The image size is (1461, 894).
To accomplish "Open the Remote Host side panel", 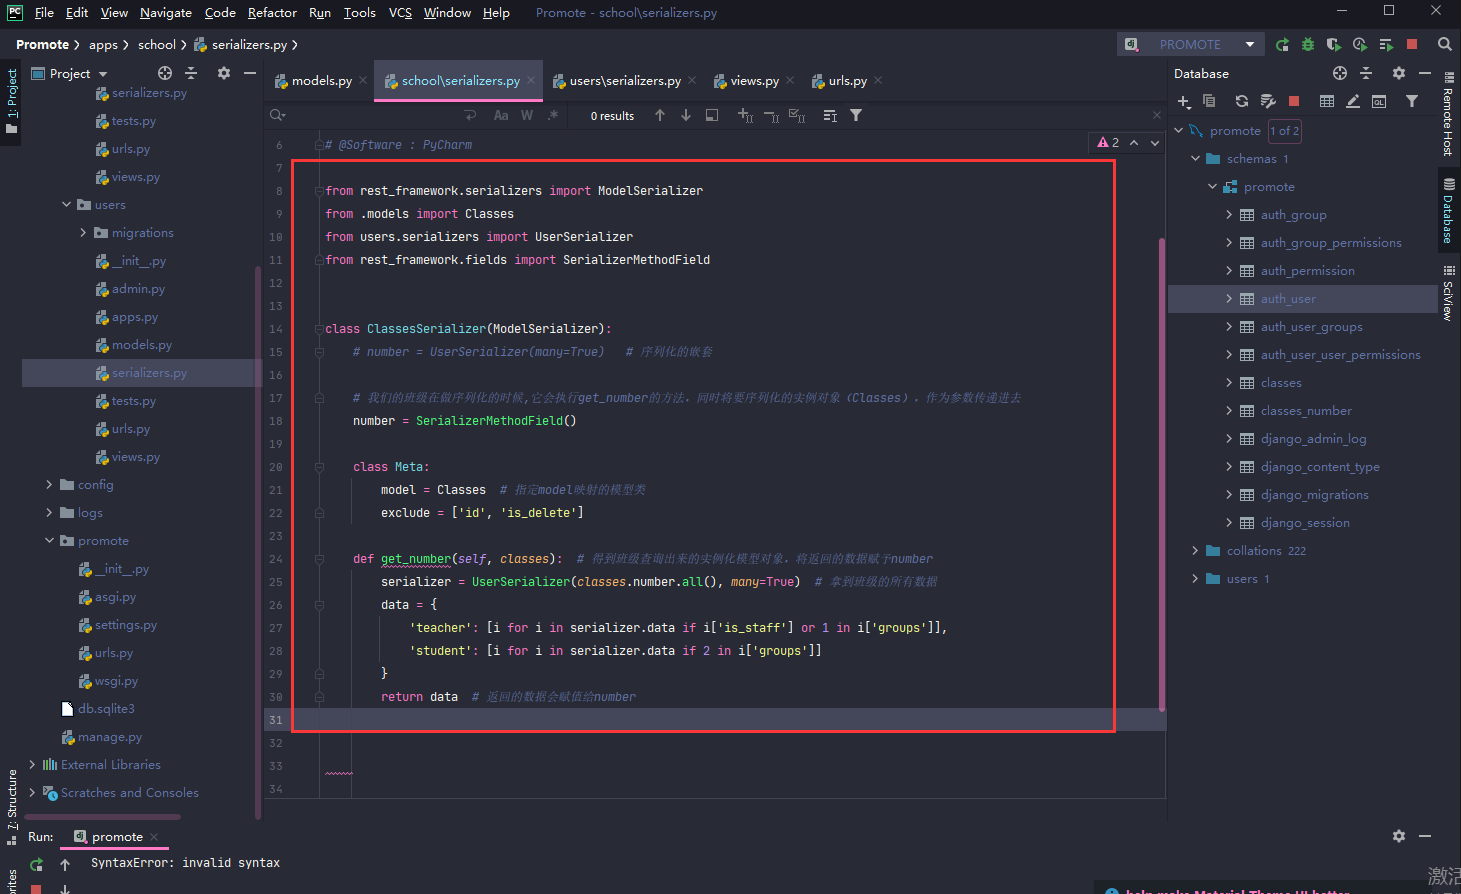I will pos(1448,114).
